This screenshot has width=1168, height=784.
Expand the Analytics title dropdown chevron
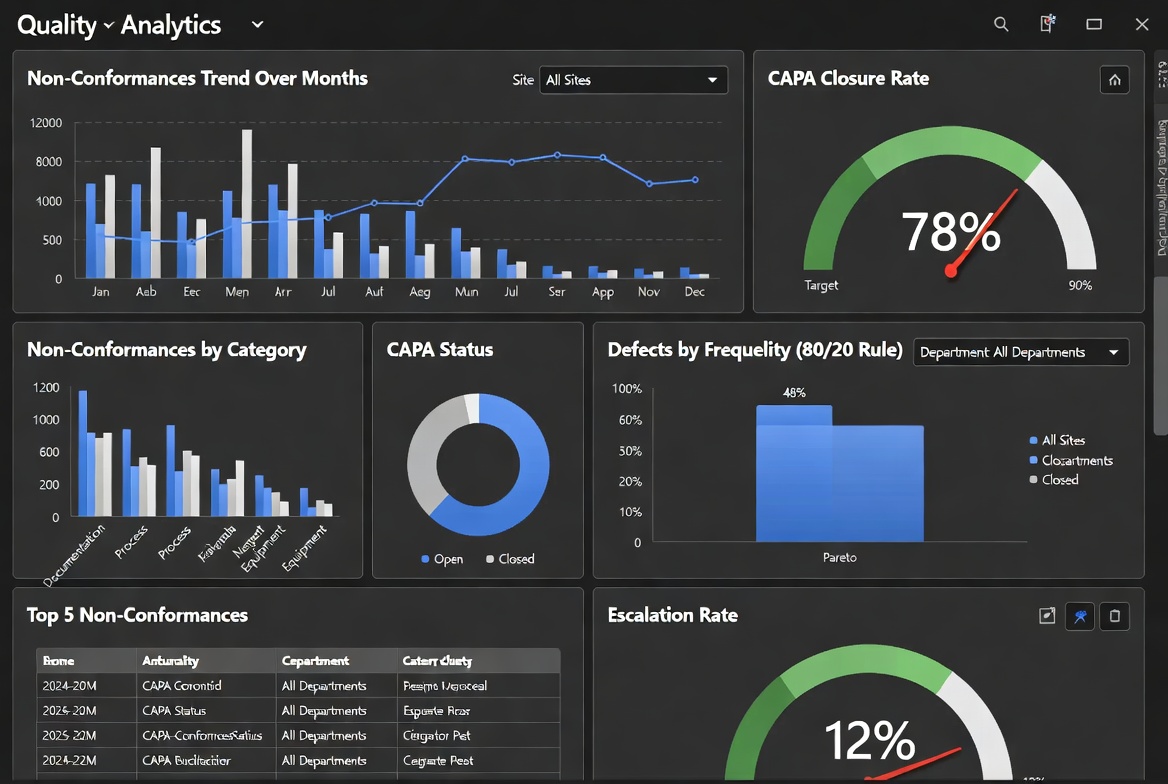257,25
